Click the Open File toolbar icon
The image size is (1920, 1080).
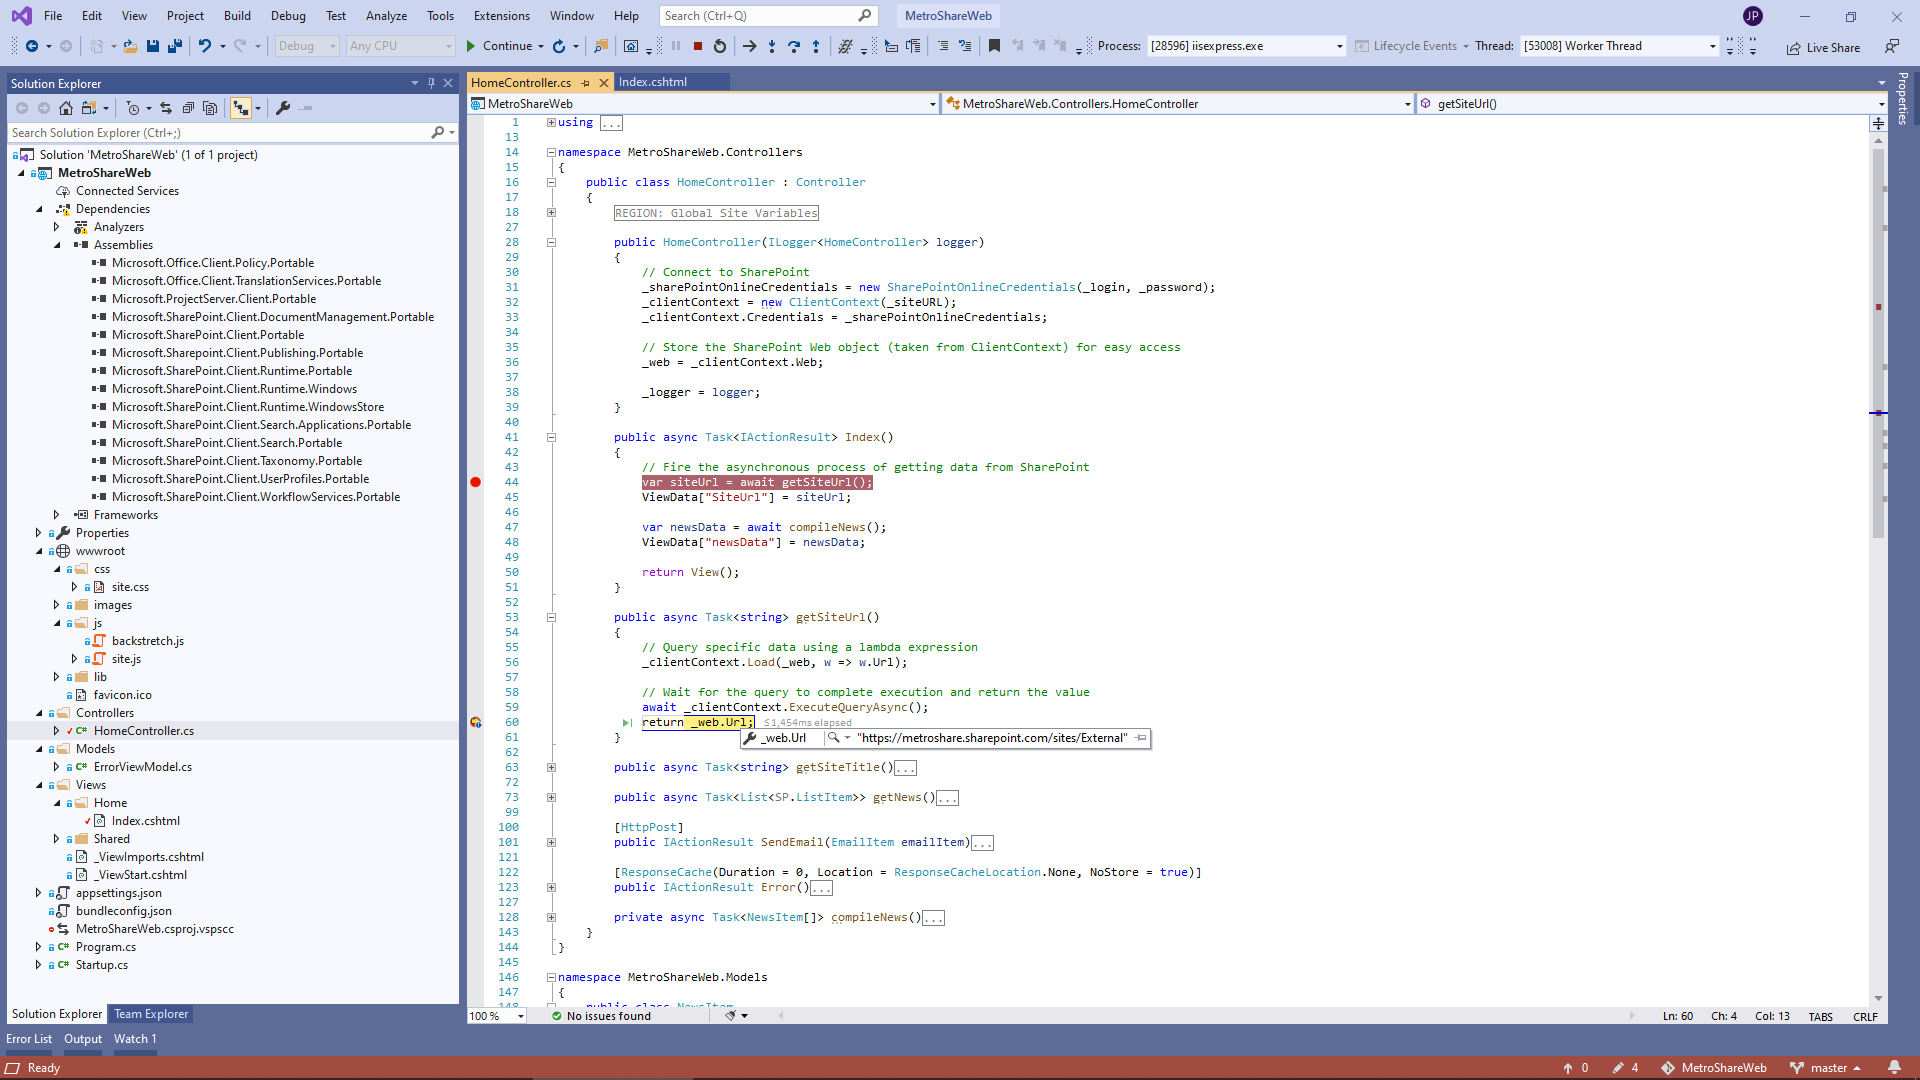point(130,46)
